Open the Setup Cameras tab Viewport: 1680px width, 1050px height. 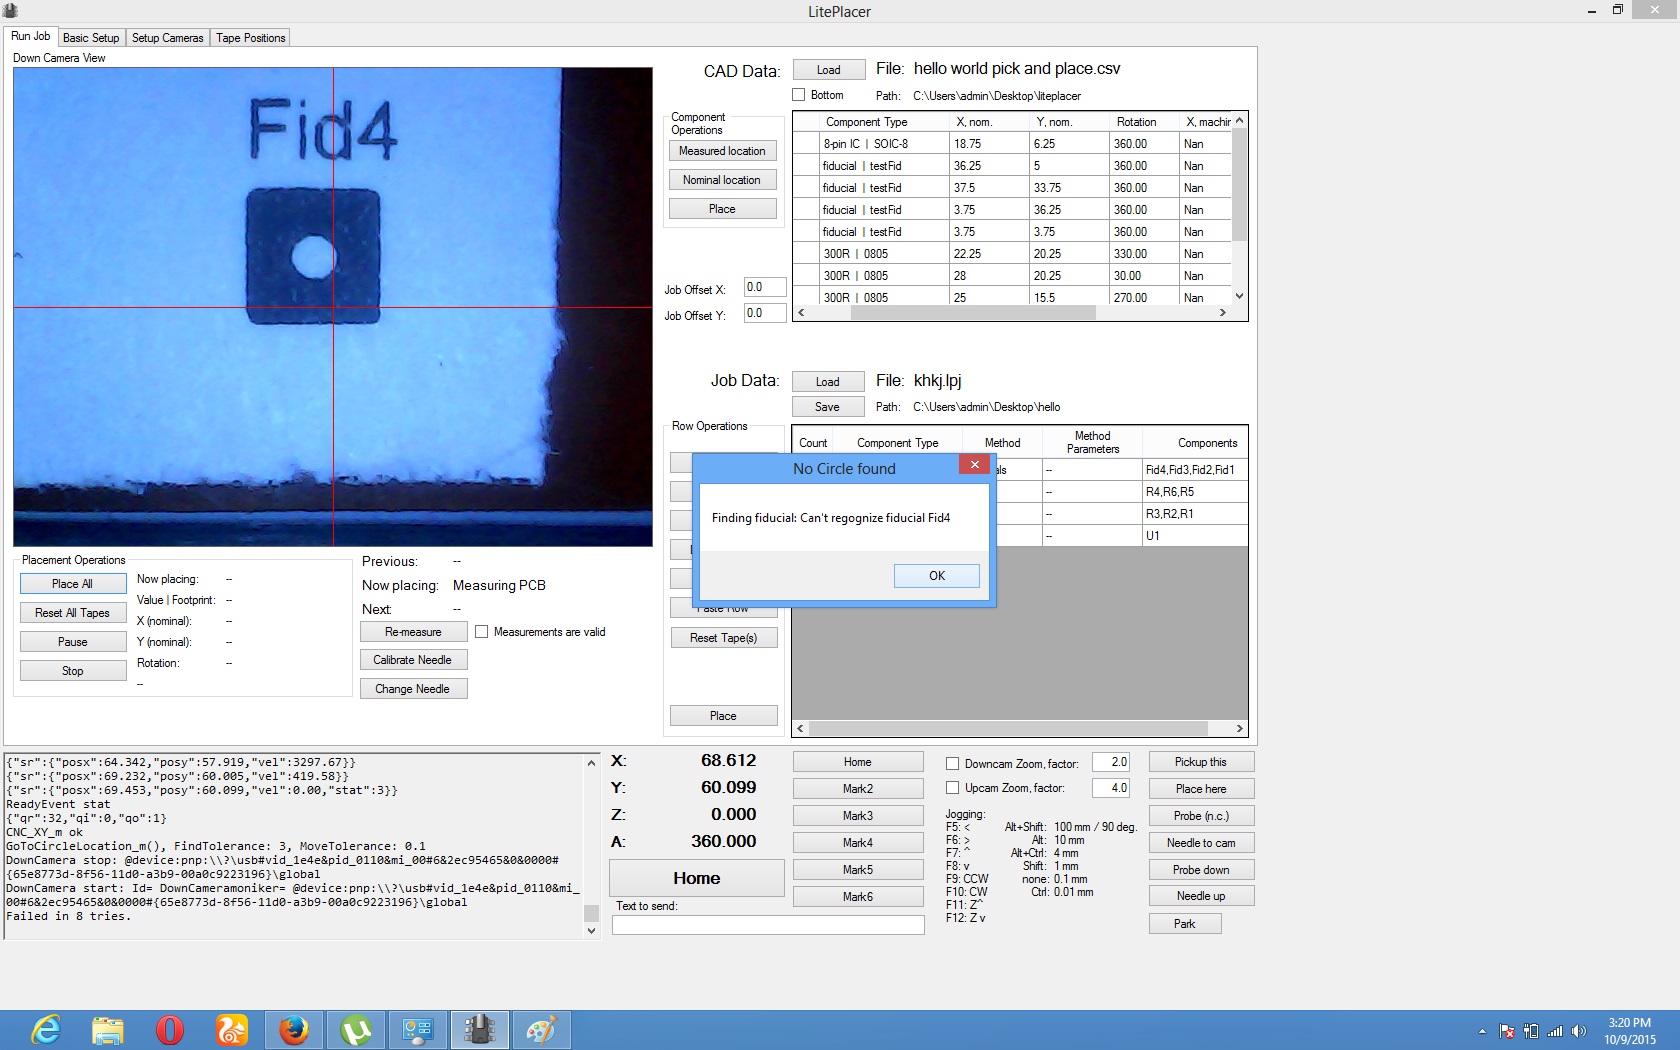pos(168,38)
